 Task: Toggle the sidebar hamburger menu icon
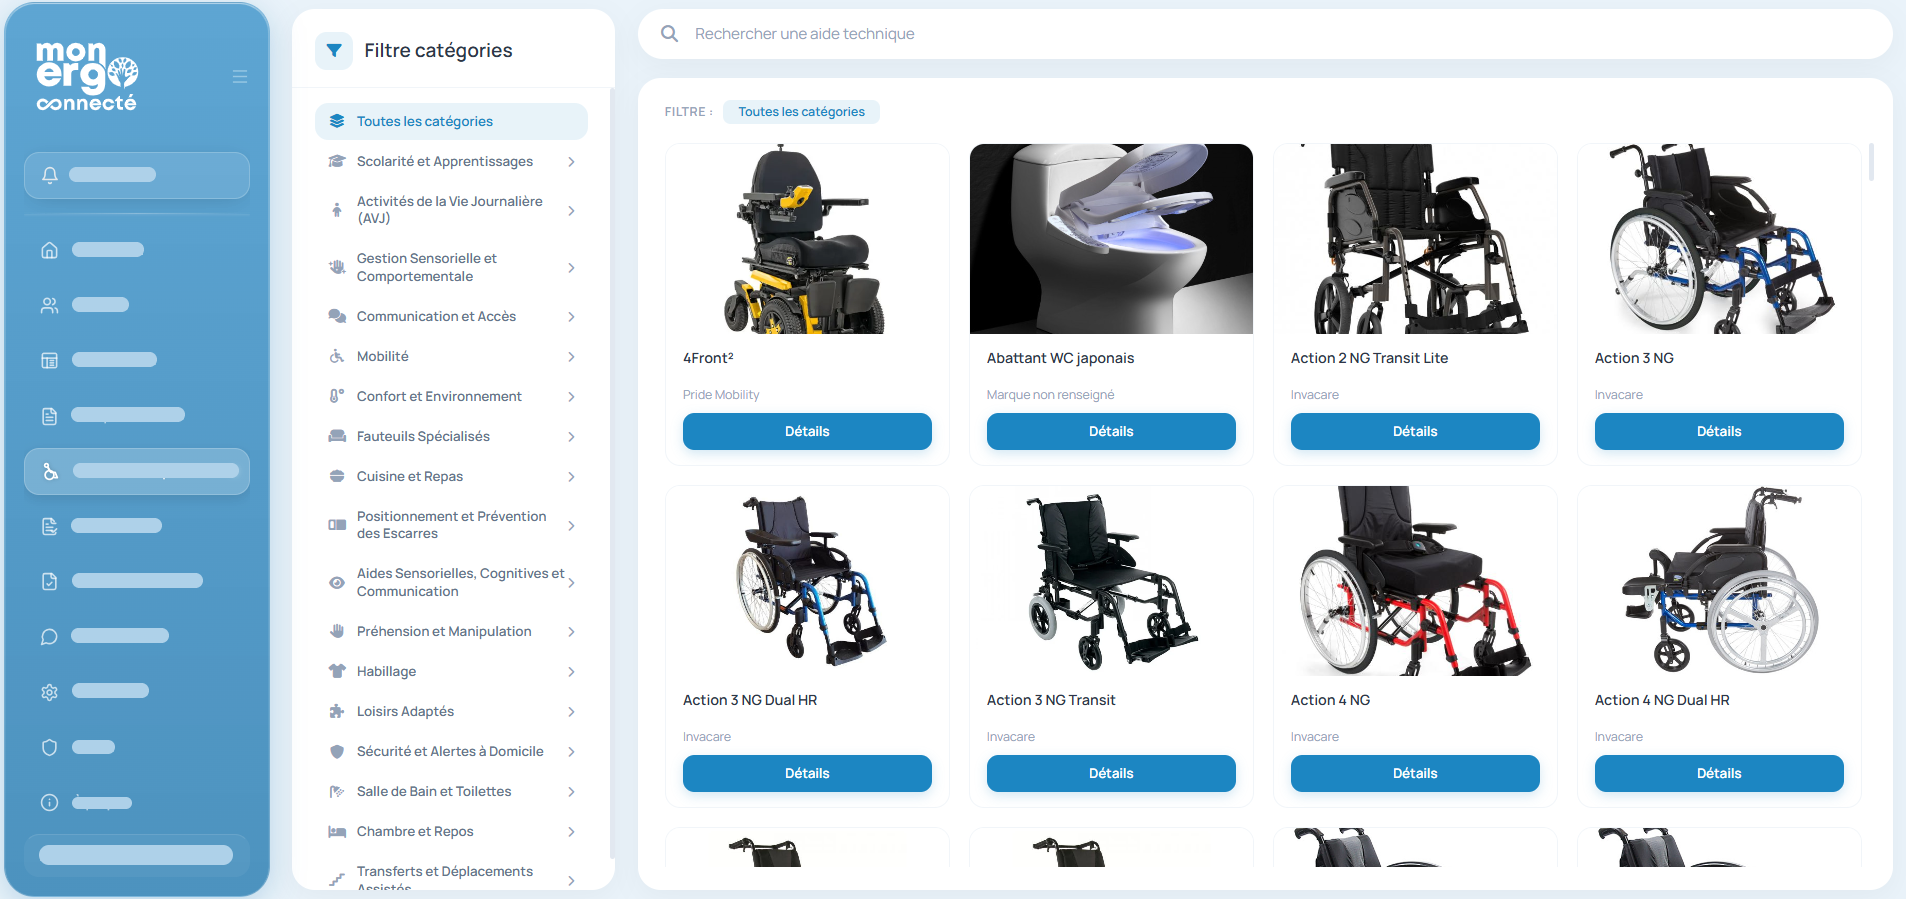pos(240,77)
